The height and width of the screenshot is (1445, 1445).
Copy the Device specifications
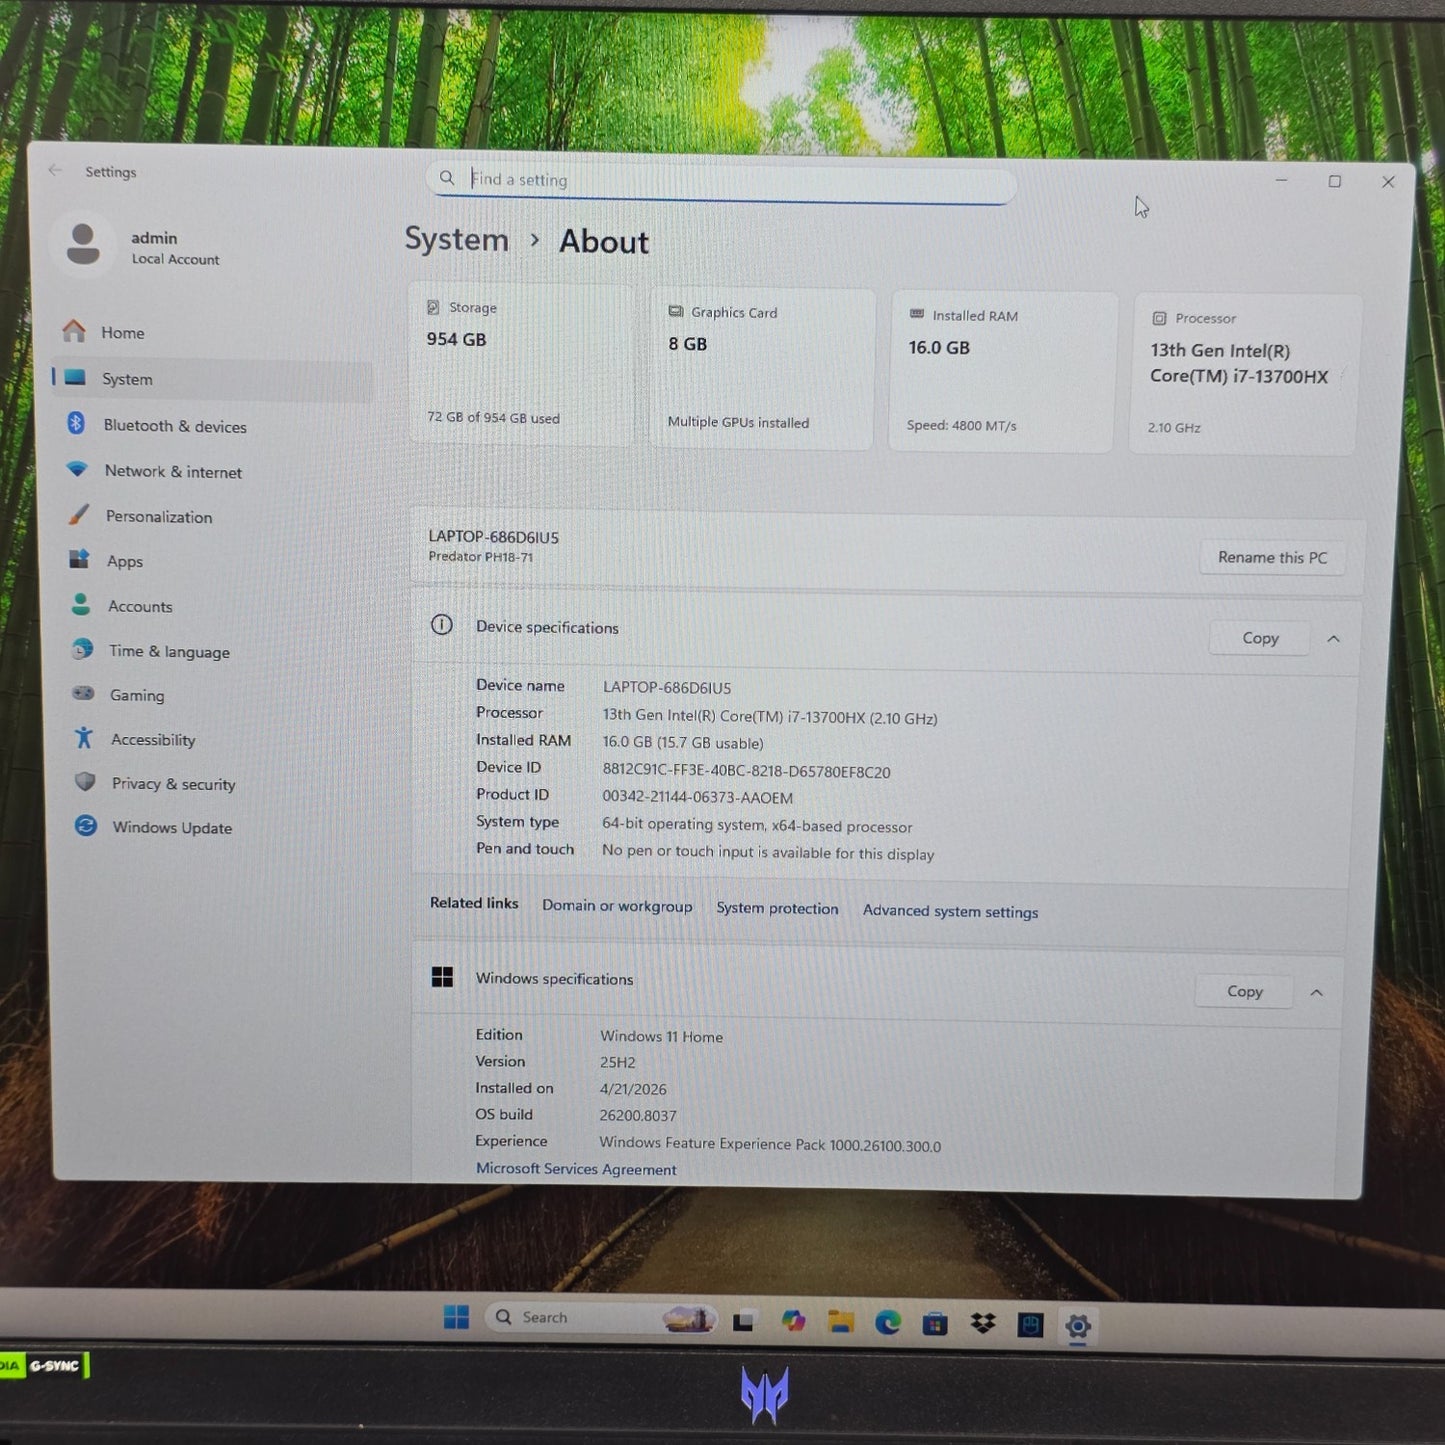1260,638
